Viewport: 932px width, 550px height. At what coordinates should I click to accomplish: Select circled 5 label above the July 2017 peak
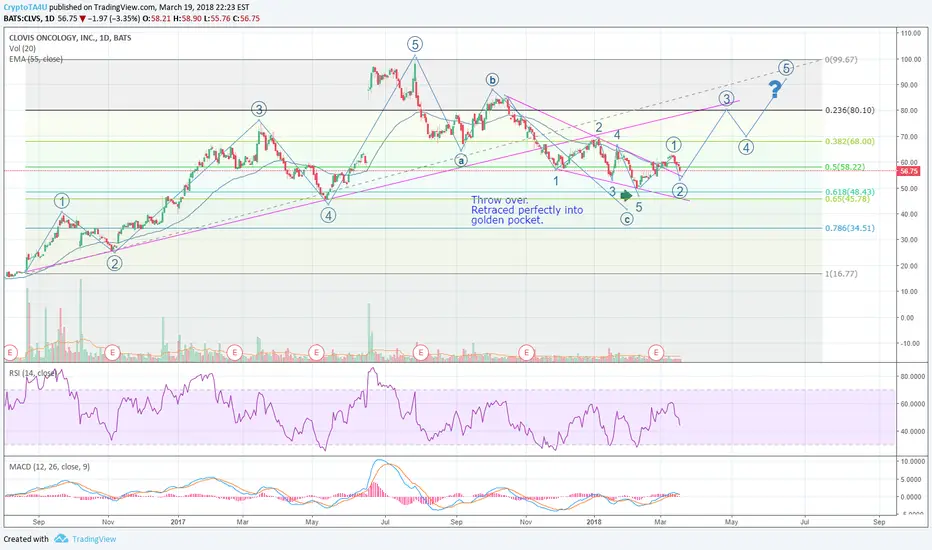(415, 44)
